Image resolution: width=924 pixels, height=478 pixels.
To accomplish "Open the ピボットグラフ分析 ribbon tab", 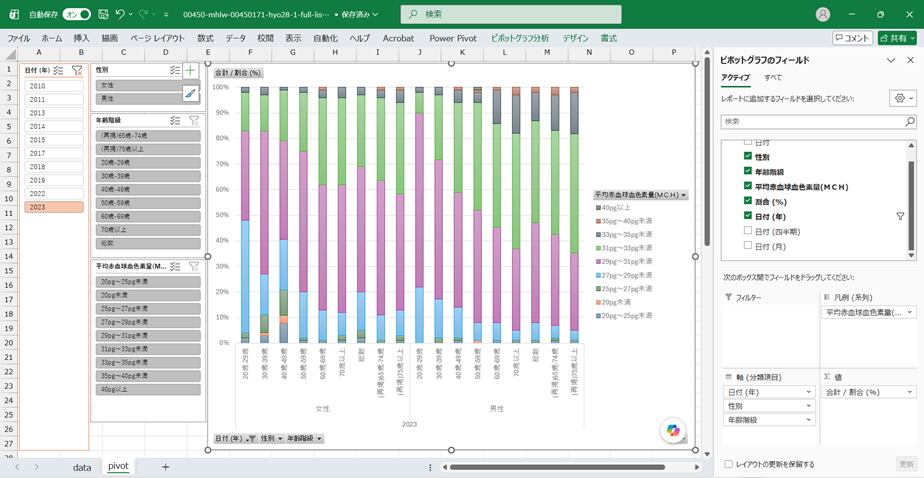I will 520,38.
